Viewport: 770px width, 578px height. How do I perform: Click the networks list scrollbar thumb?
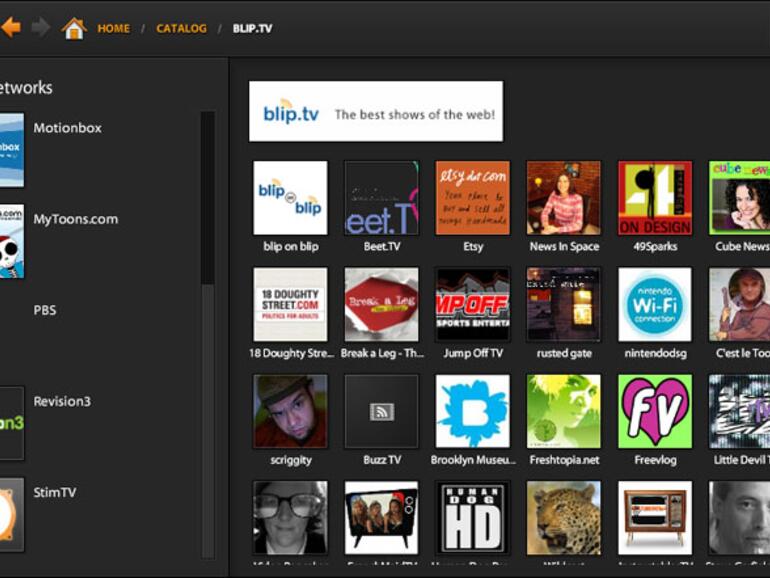coord(208,198)
